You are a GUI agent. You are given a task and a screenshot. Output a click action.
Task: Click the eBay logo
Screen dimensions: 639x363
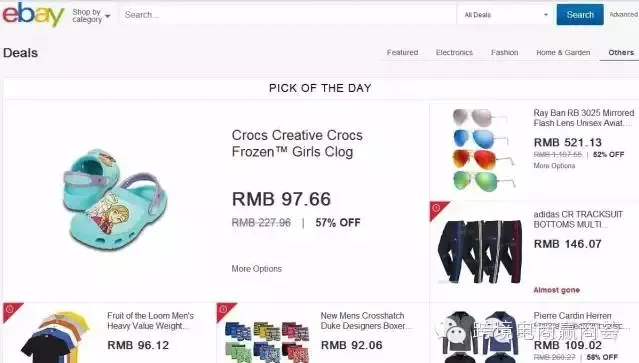(33, 14)
